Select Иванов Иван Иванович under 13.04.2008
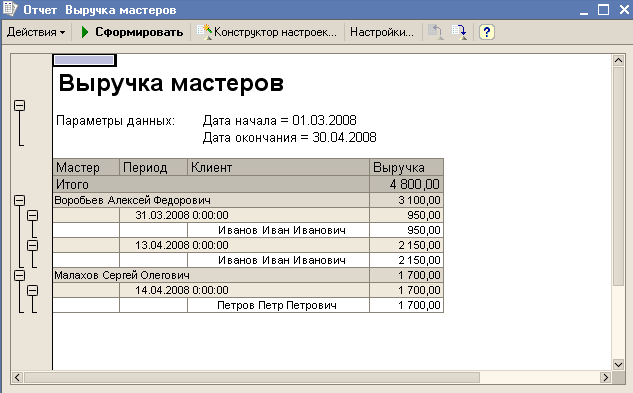The image size is (633, 393). click(x=278, y=260)
